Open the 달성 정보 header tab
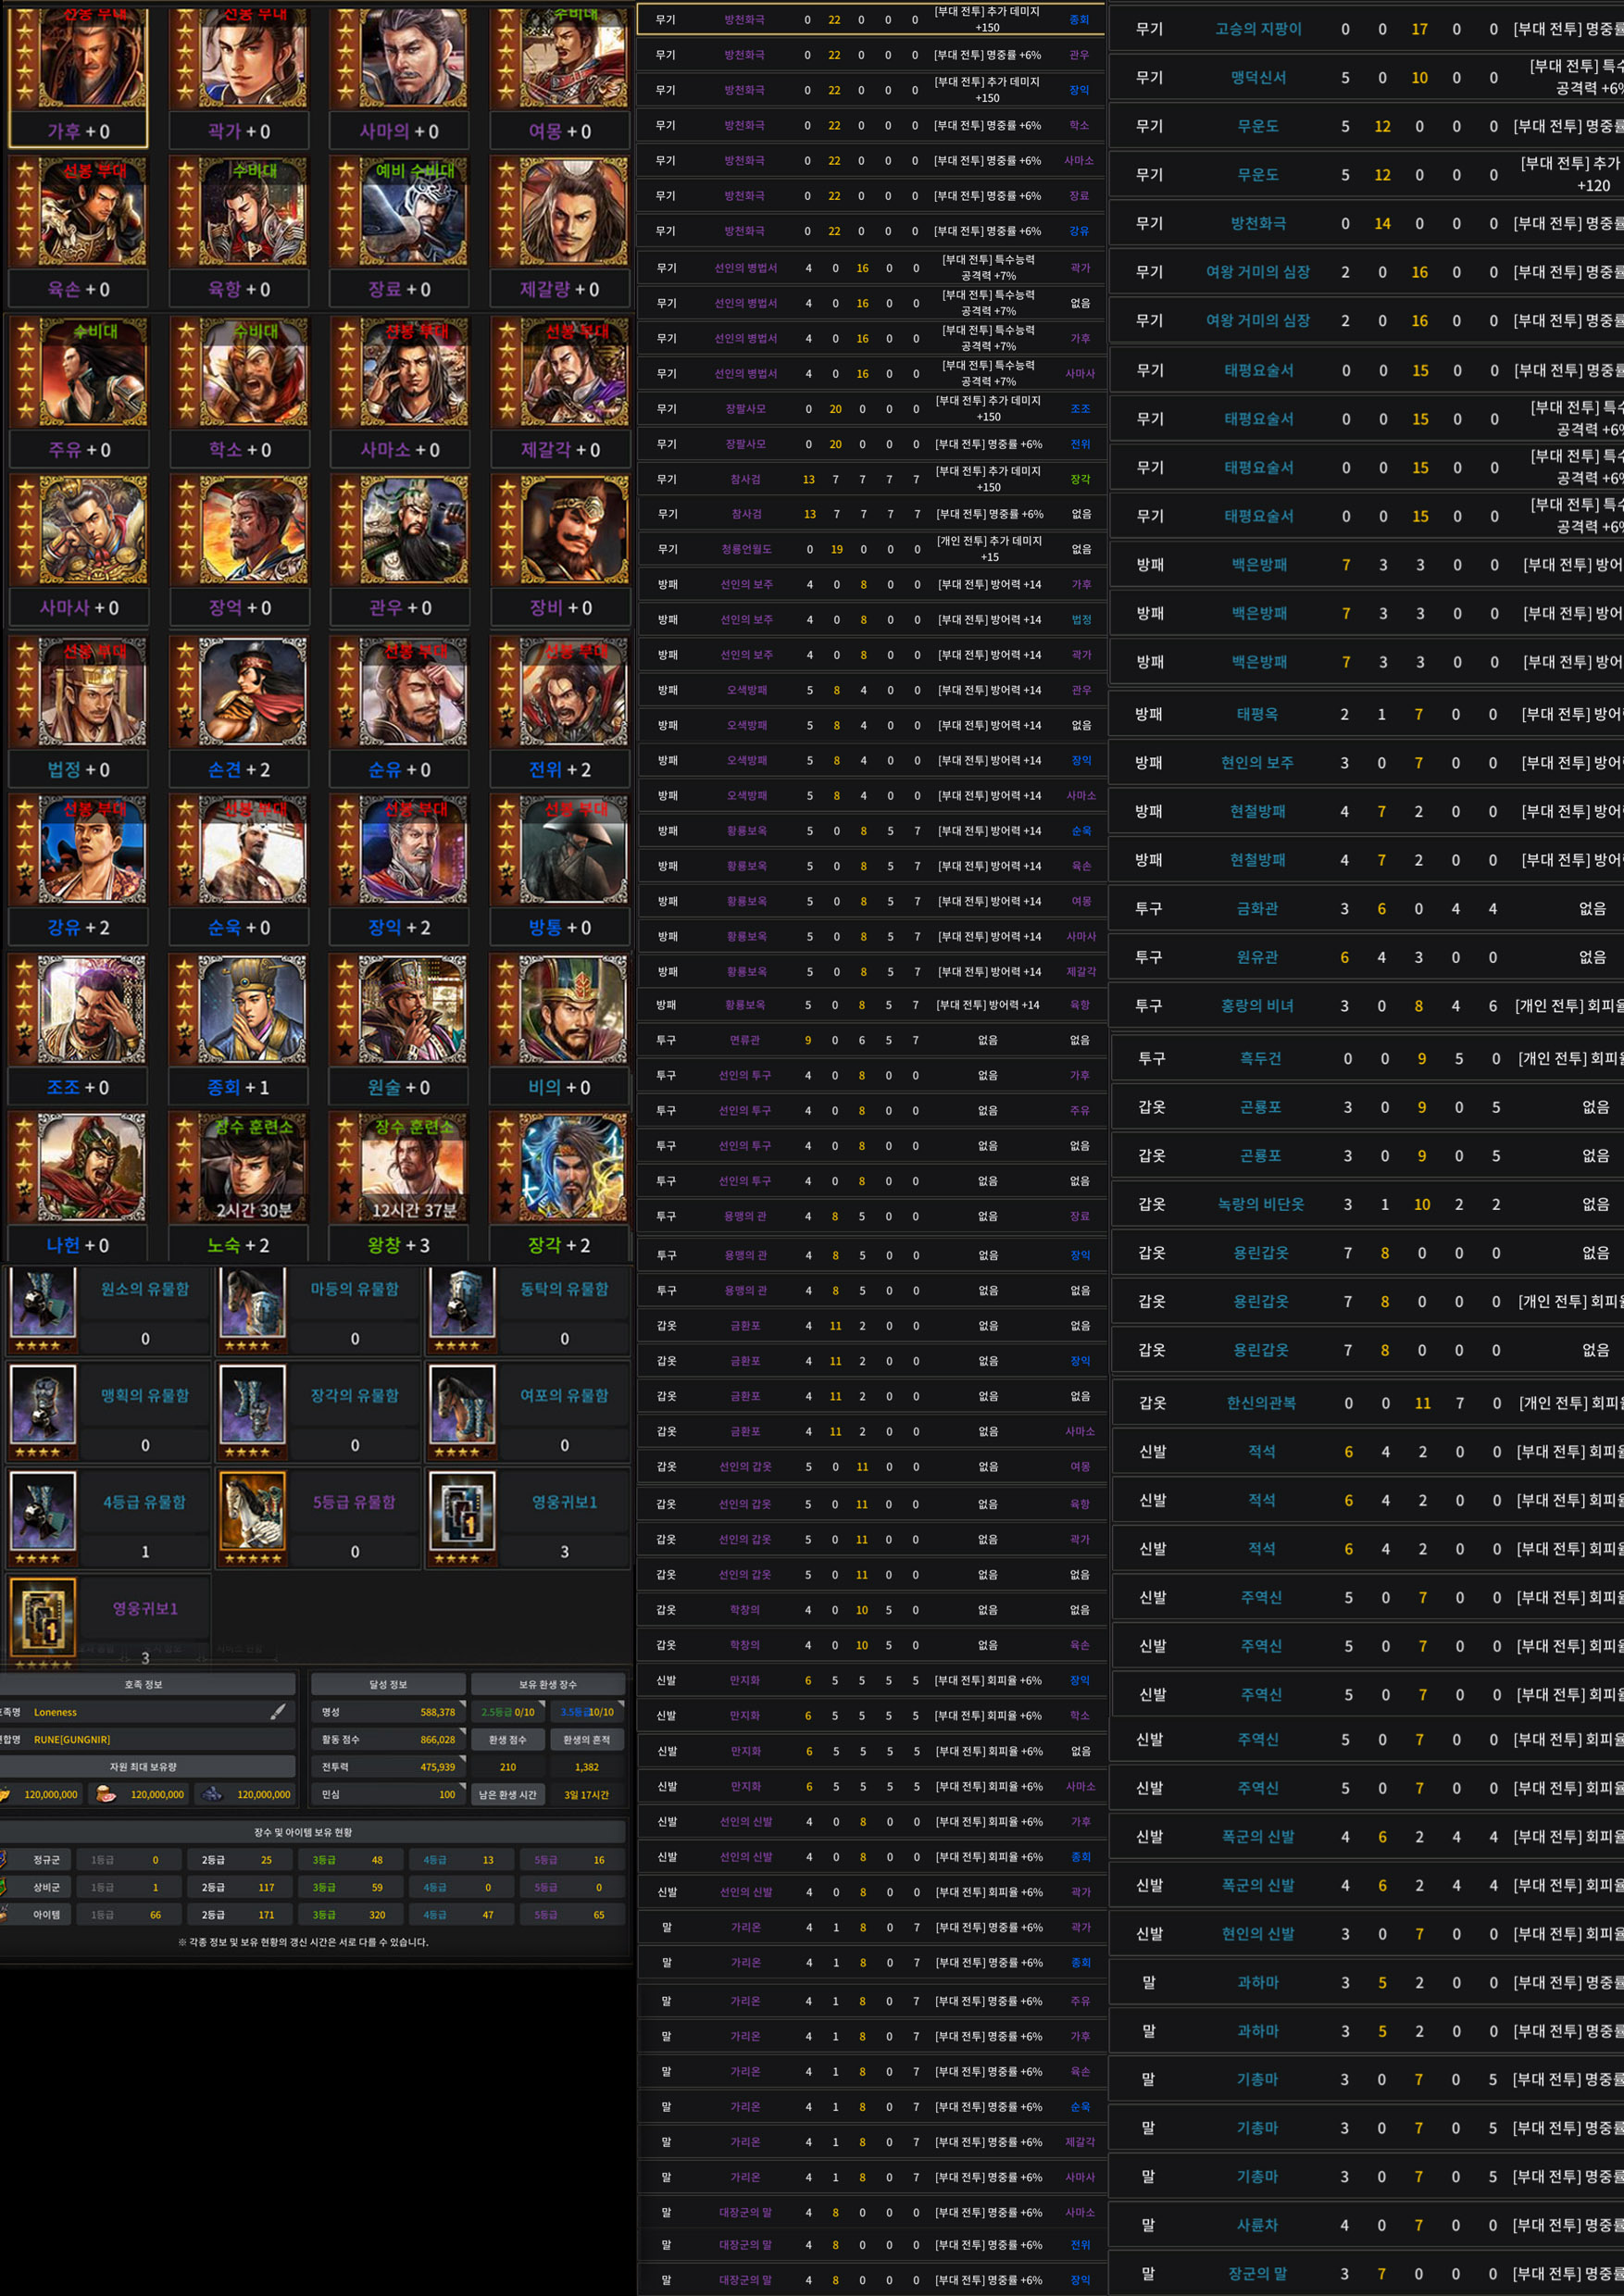Screen dimensions: 1624x2296 click(388, 1684)
